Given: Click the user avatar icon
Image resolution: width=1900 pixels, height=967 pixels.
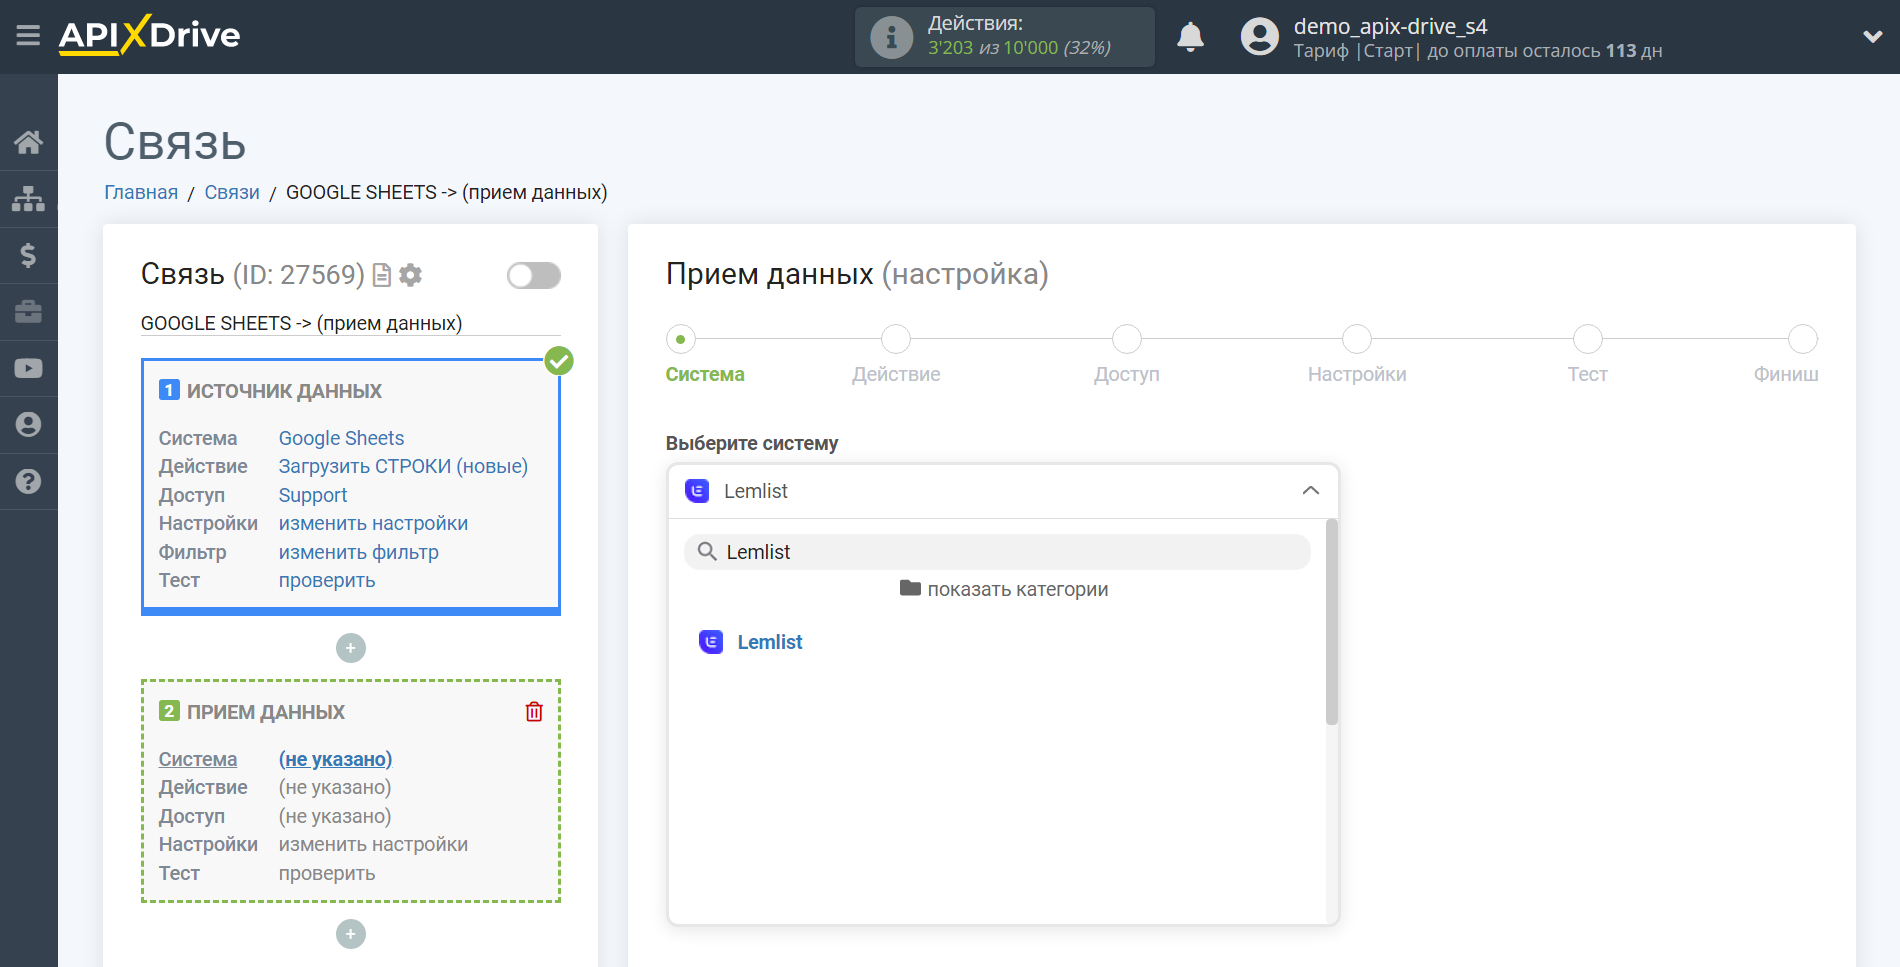Looking at the screenshot, I should (x=1260, y=37).
